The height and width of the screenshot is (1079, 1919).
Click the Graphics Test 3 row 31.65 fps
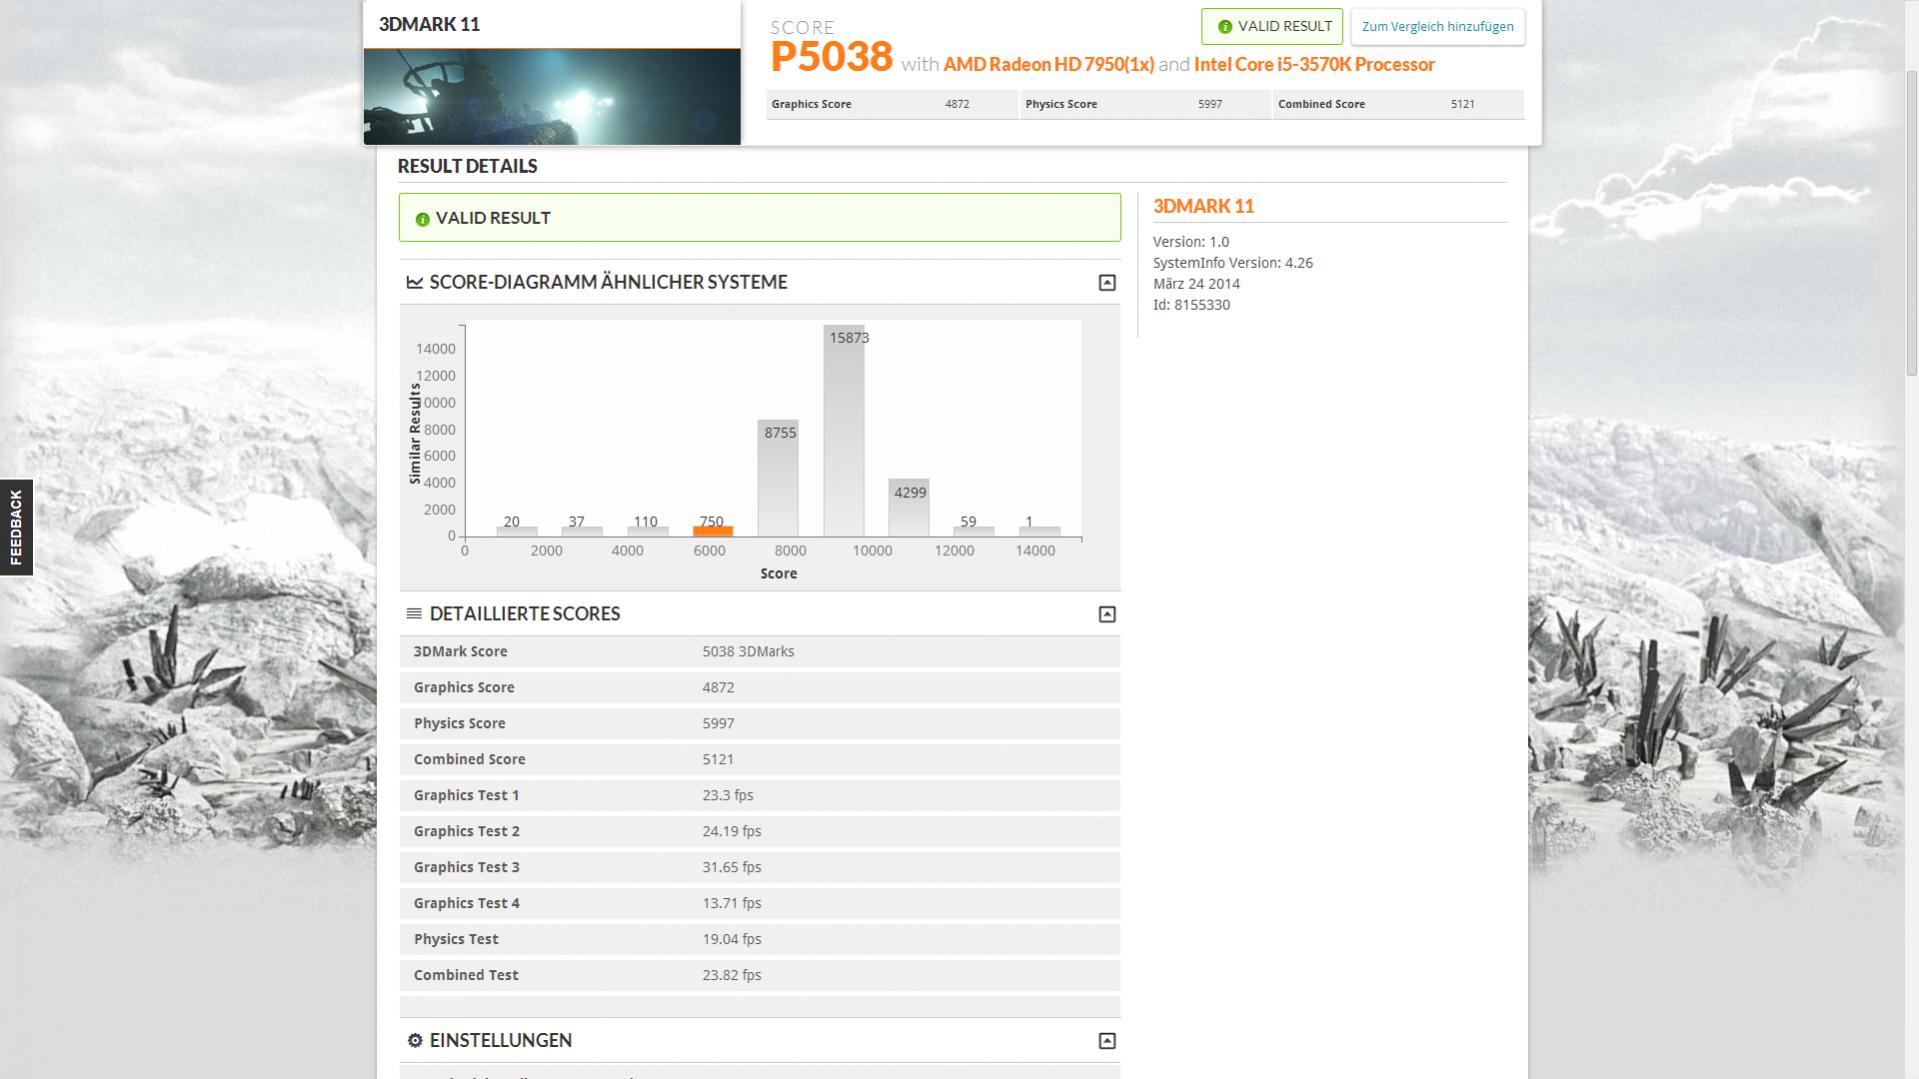[x=759, y=867]
